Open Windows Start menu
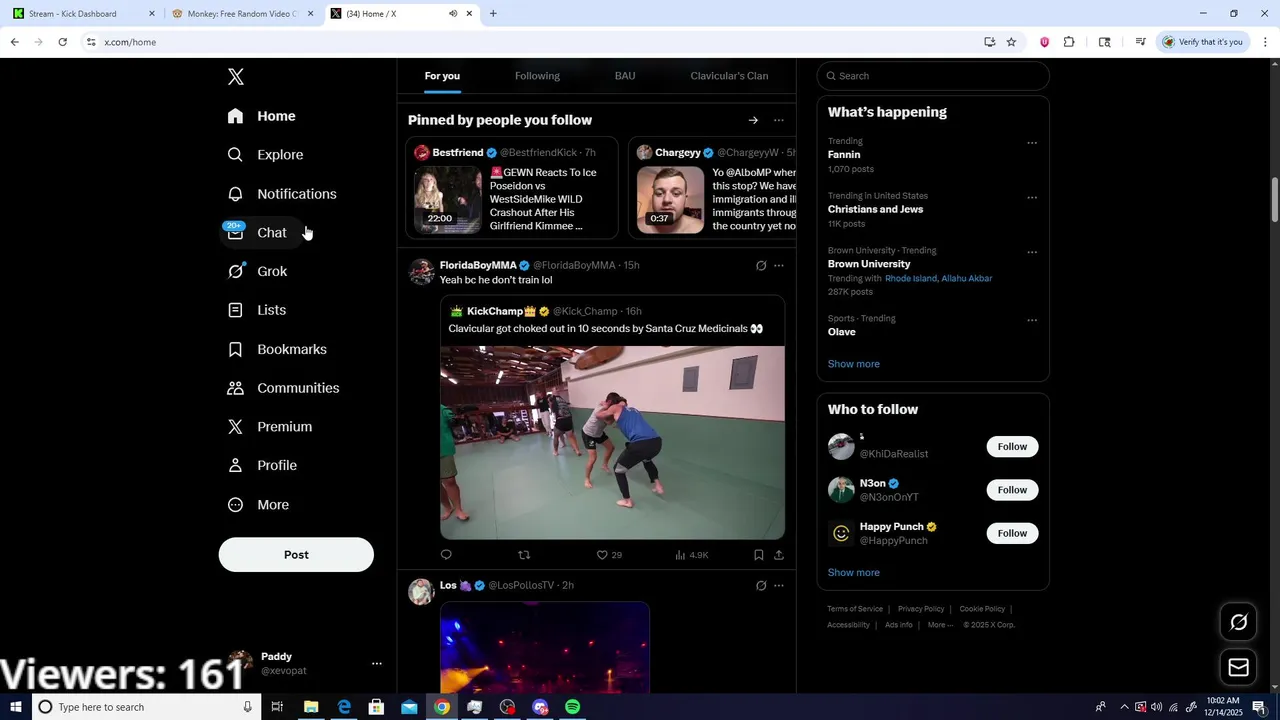 point(16,707)
